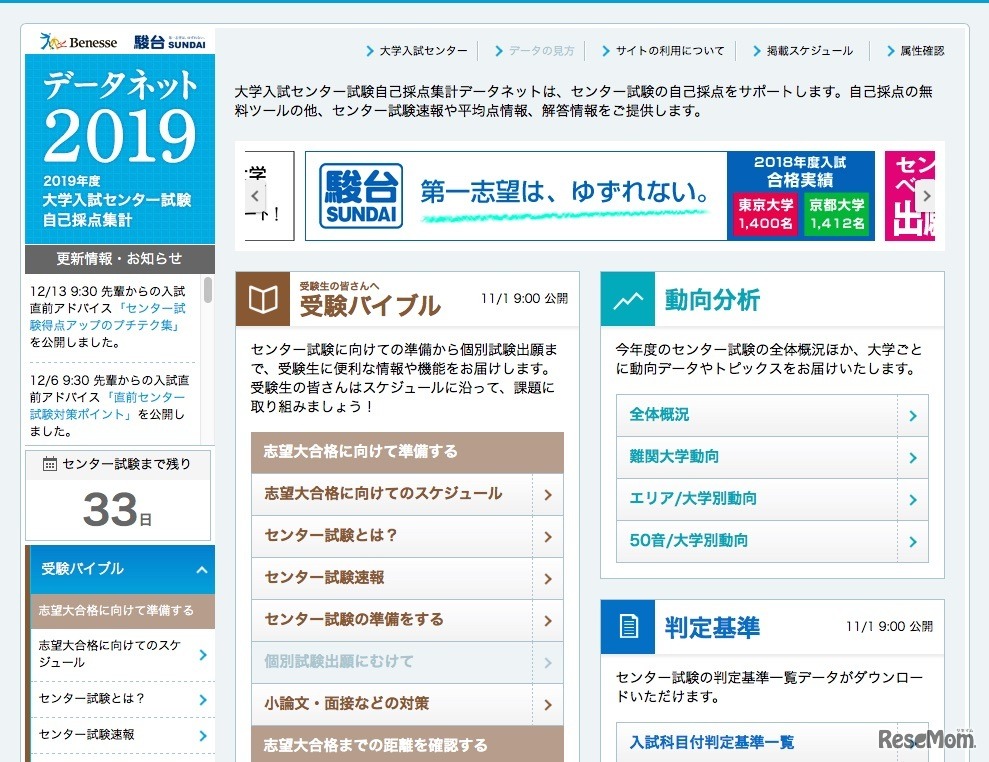Click the 33日 countdown number
The height and width of the screenshot is (762, 989).
pos(118,510)
